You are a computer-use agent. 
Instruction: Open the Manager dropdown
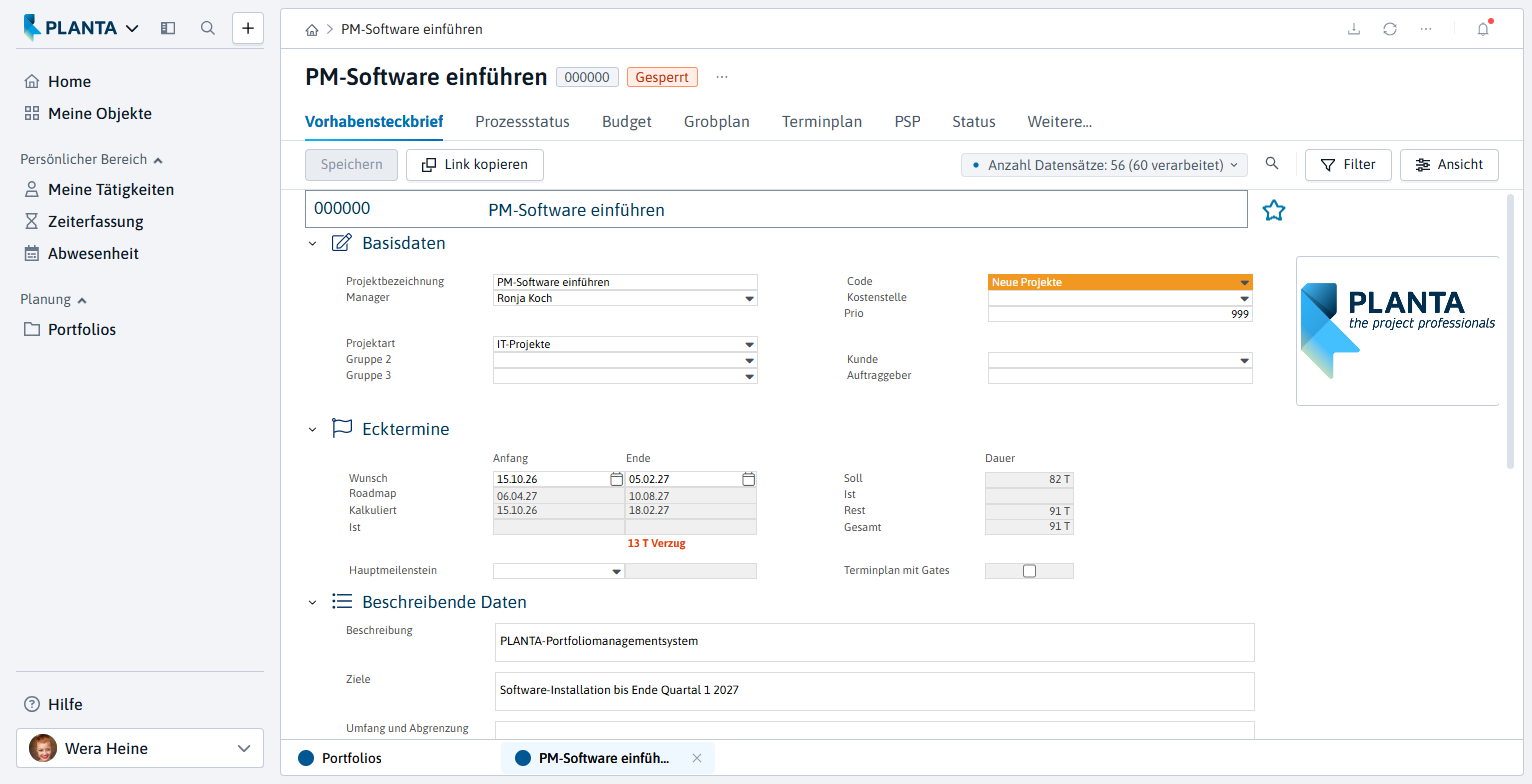pos(749,298)
